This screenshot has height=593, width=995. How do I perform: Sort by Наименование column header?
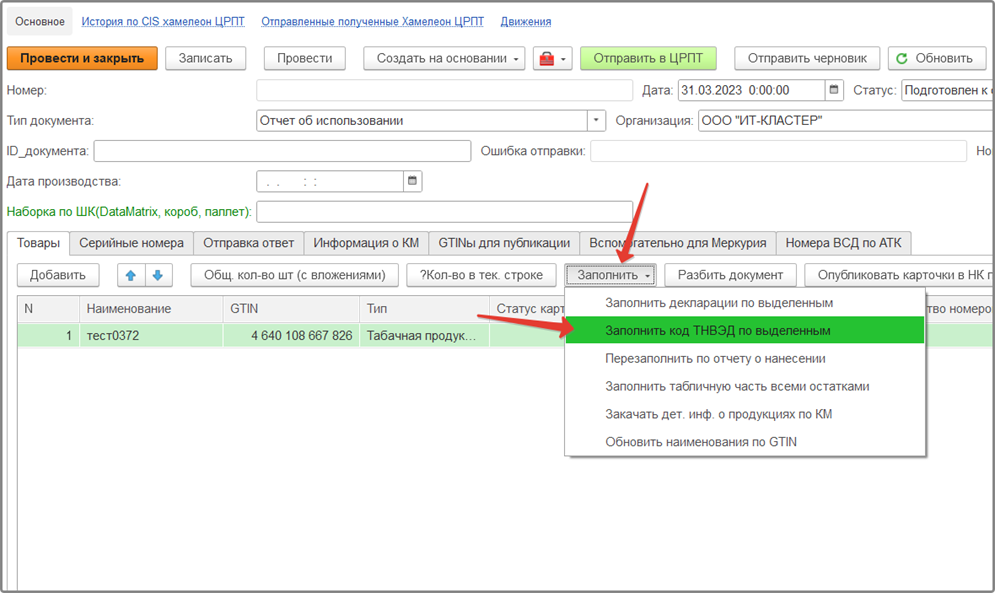[x=151, y=309]
